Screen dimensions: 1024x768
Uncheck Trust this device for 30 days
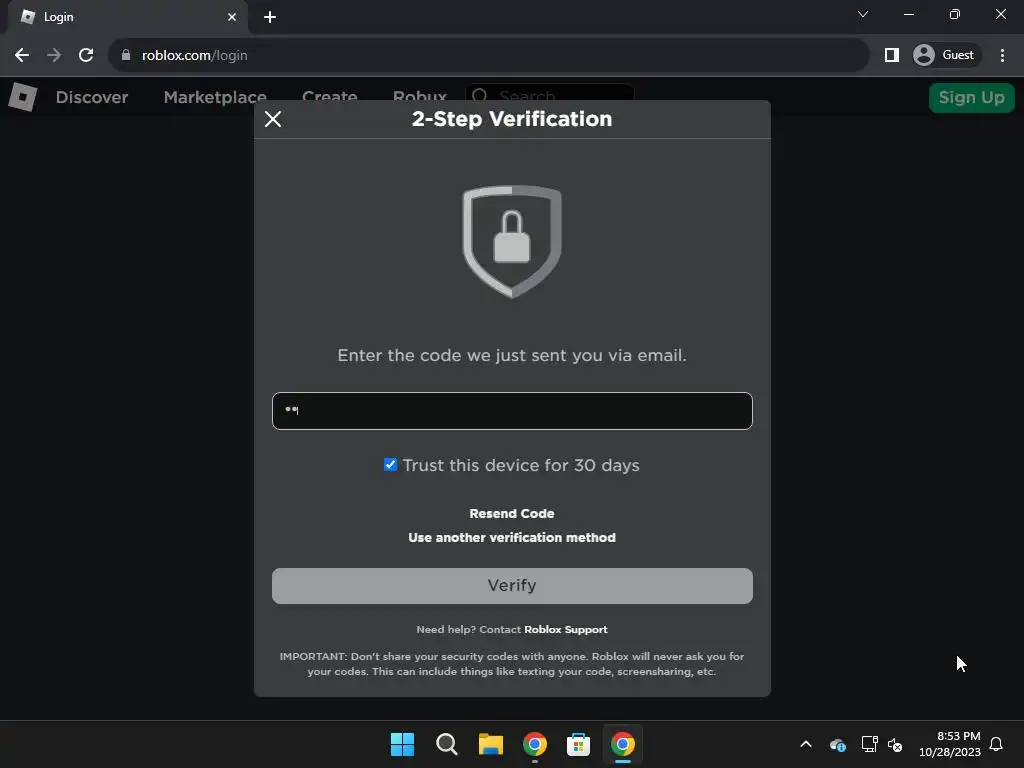coord(390,464)
